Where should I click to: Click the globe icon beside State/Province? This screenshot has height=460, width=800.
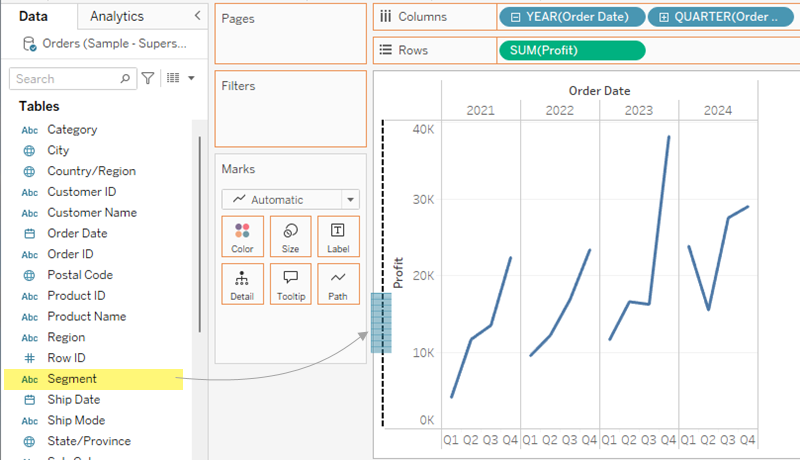[30, 442]
